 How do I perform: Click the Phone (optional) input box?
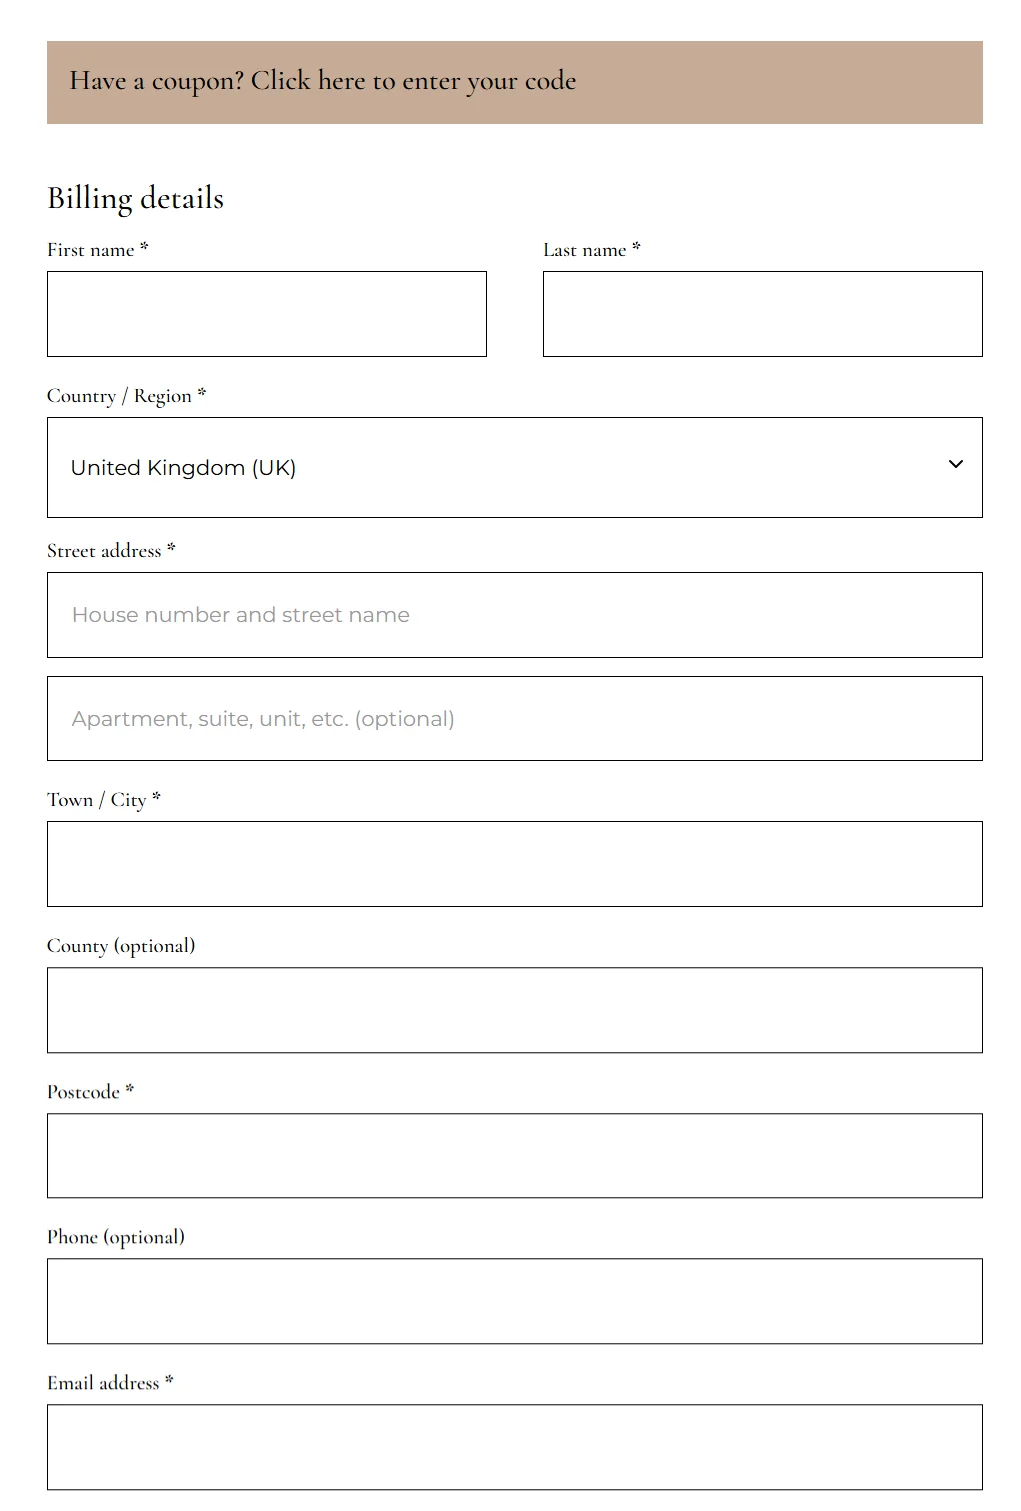click(514, 1301)
